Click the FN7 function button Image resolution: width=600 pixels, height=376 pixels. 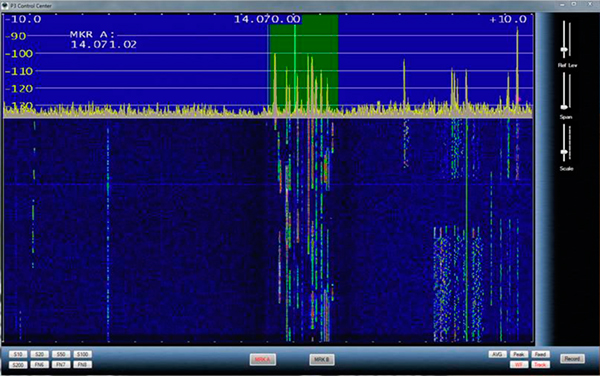point(60,365)
